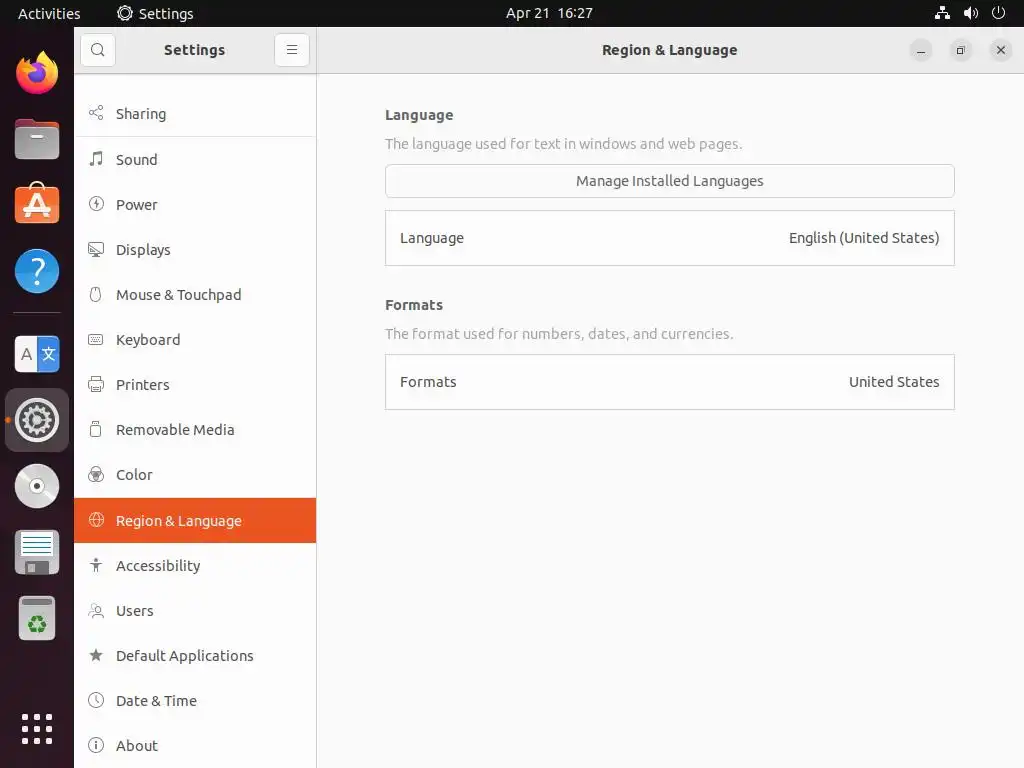This screenshot has height=768, width=1024.
Task: Open the system power menu
Action: pos(998,13)
